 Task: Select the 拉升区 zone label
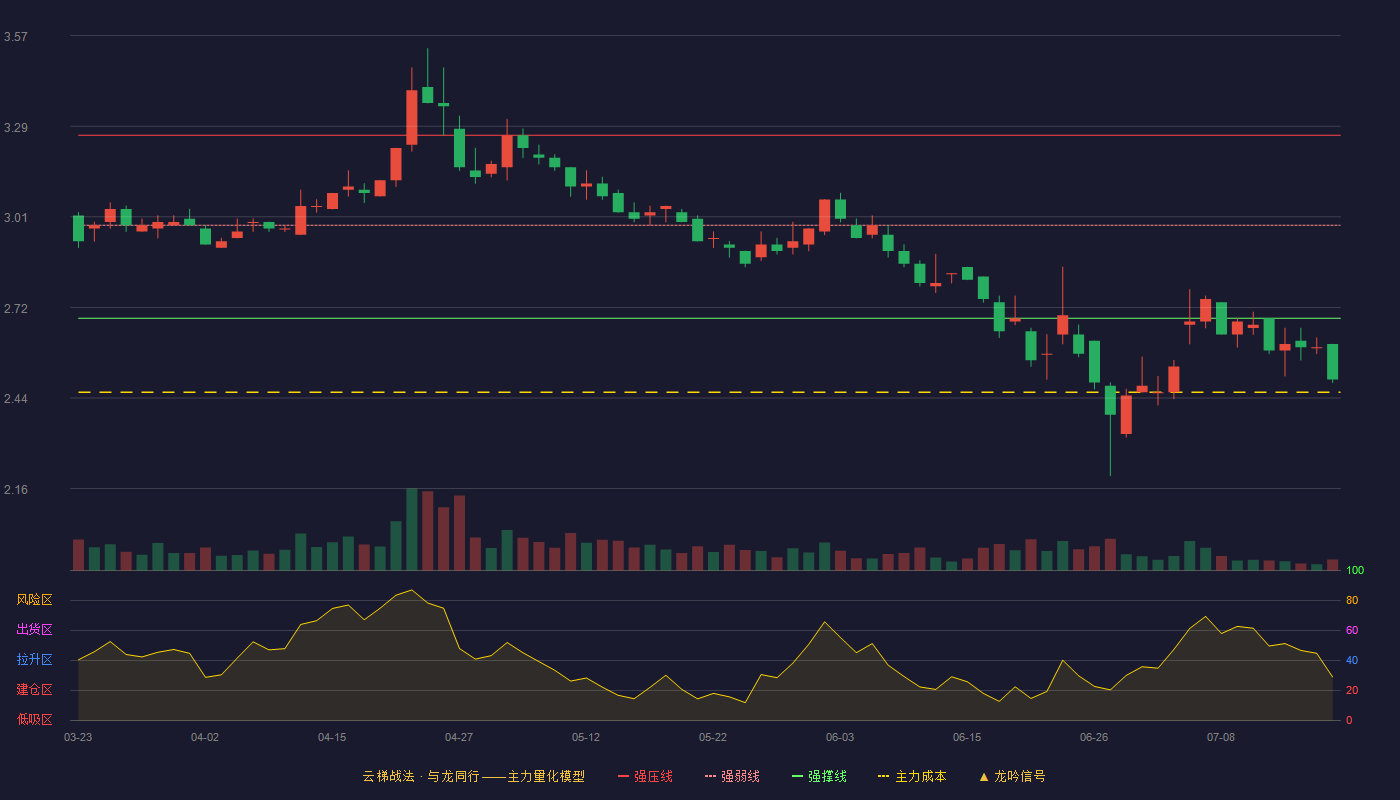(x=34, y=660)
